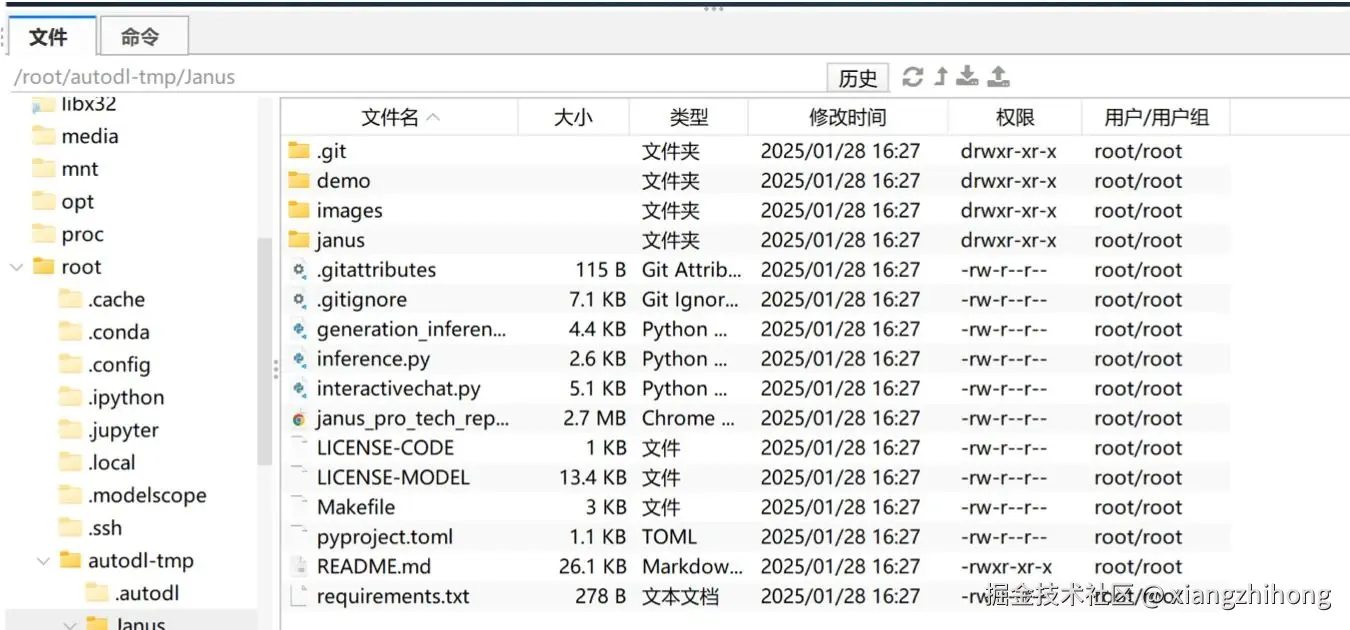Click the 2.7 MB size cell
The height and width of the screenshot is (630, 1350).
tap(594, 418)
